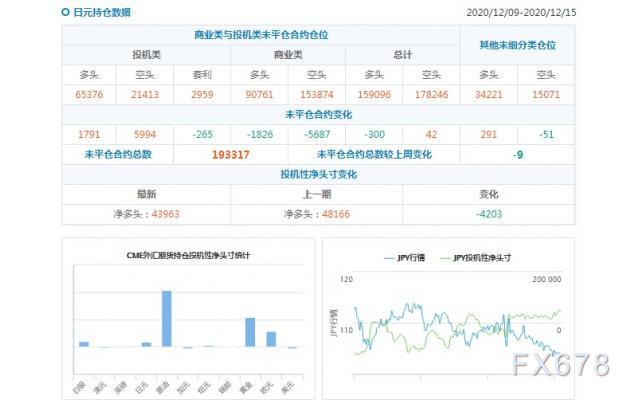Image resolution: width=640 pixels, height=400 pixels.
Task: Click the 欧元 bar in the bar chart
Action: click(x=271, y=339)
